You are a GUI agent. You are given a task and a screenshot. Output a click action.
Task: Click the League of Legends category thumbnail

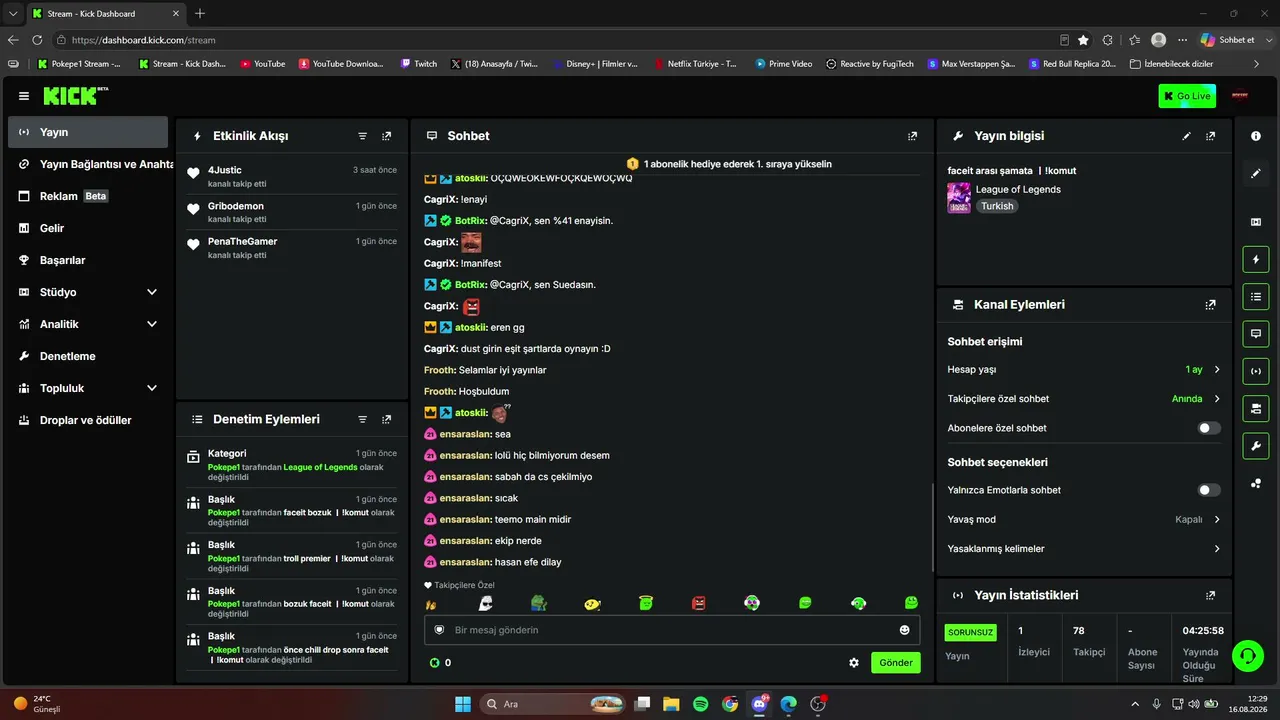pos(959,198)
